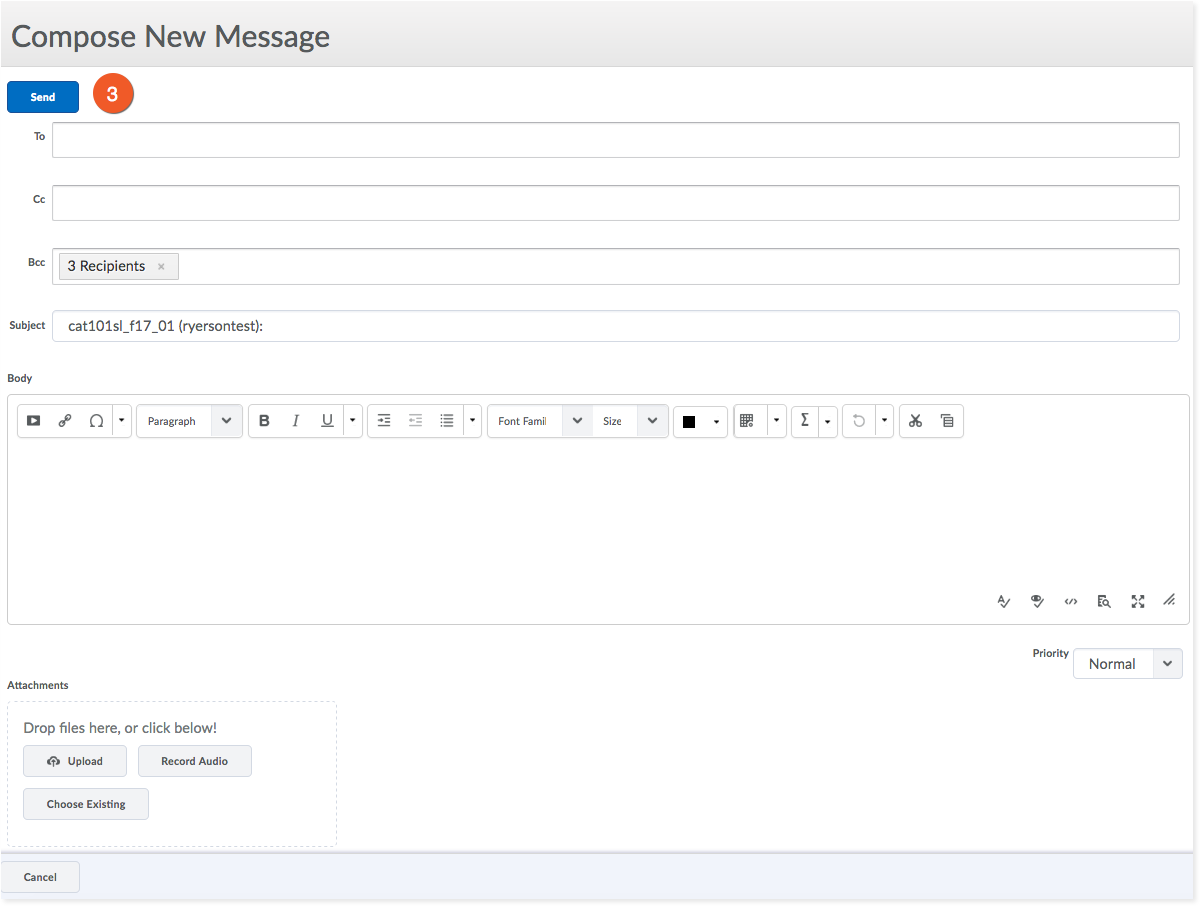
Task: Open the HTML source code editor
Action: pos(1071,601)
